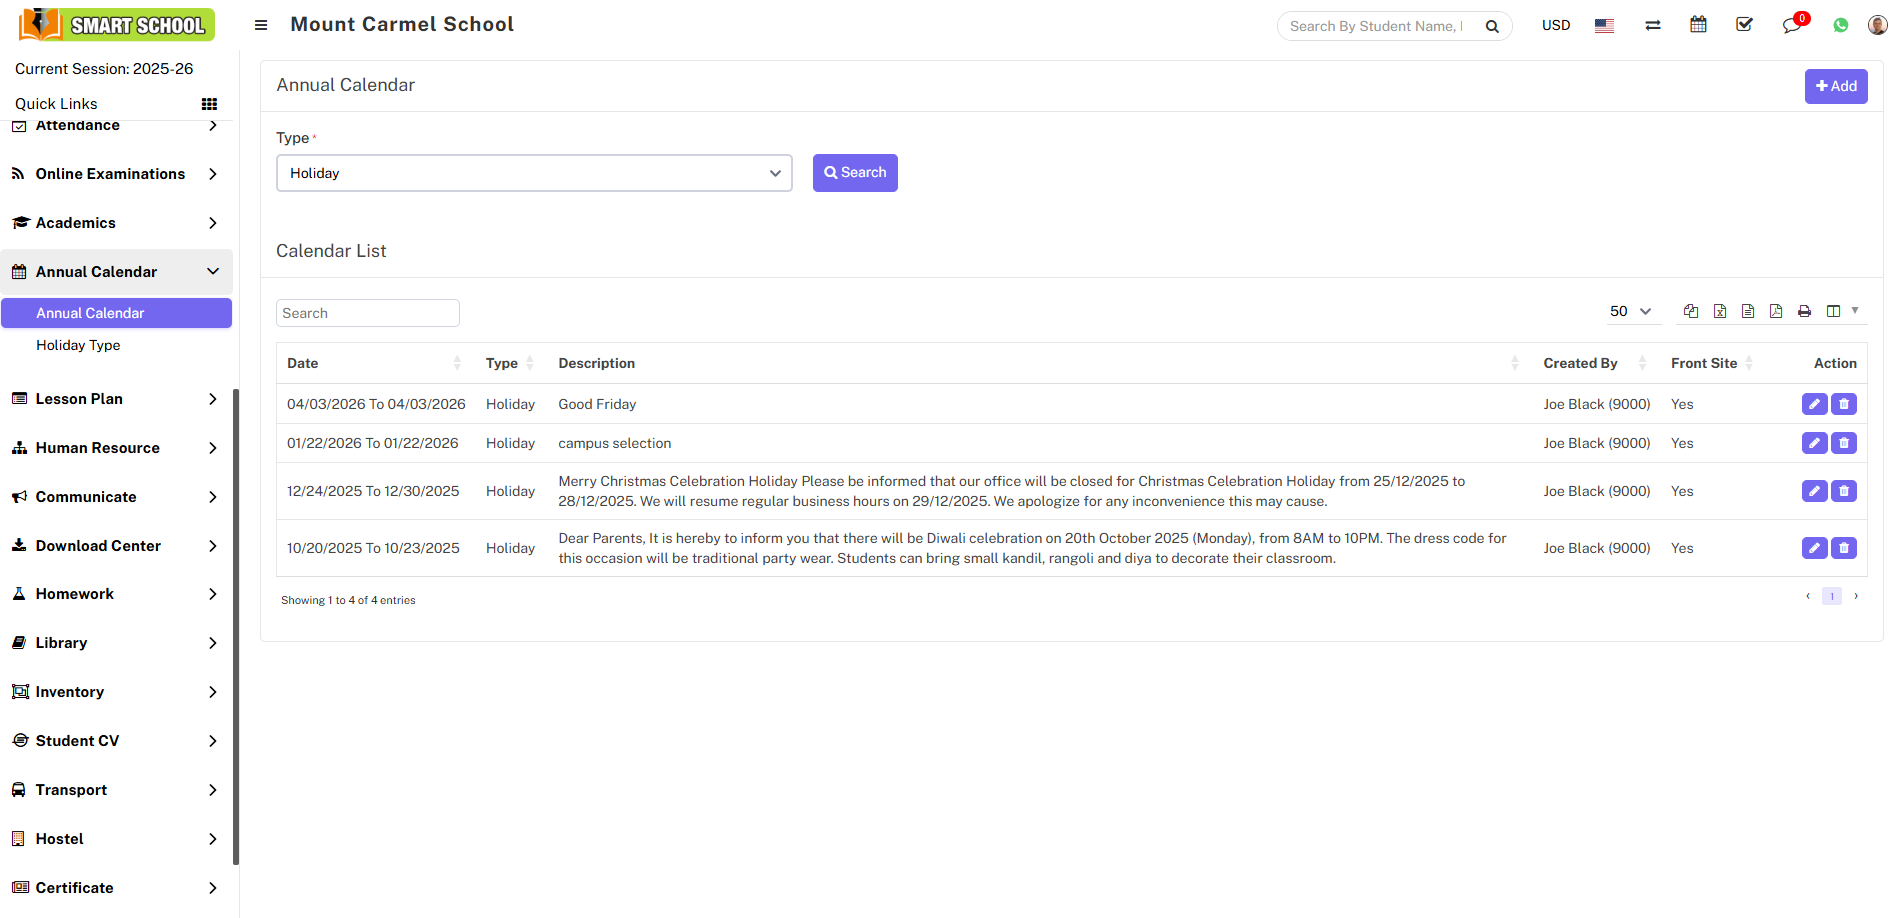This screenshot has height=918, width=1904.
Task: Edit the Good Friday holiday entry
Action: coord(1814,404)
